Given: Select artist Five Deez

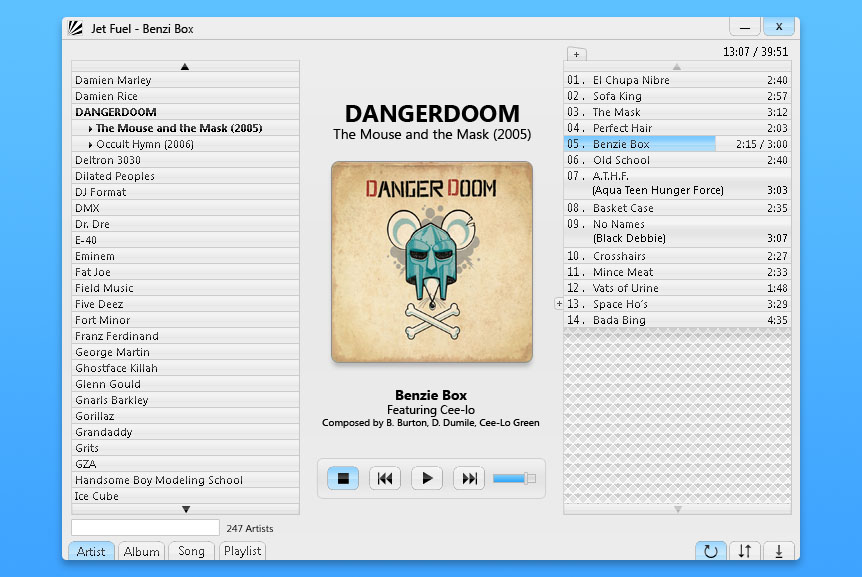Looking at the screenshot, I should tap(185, 304).
